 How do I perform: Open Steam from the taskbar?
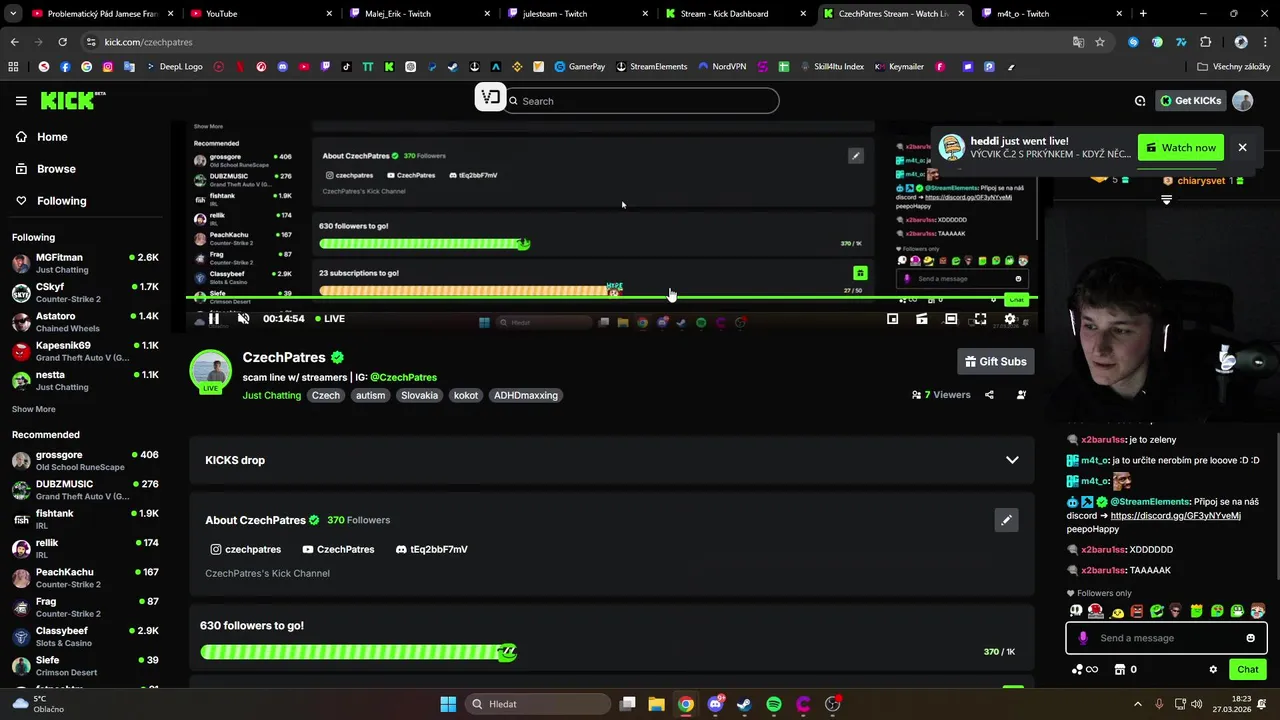744,704
